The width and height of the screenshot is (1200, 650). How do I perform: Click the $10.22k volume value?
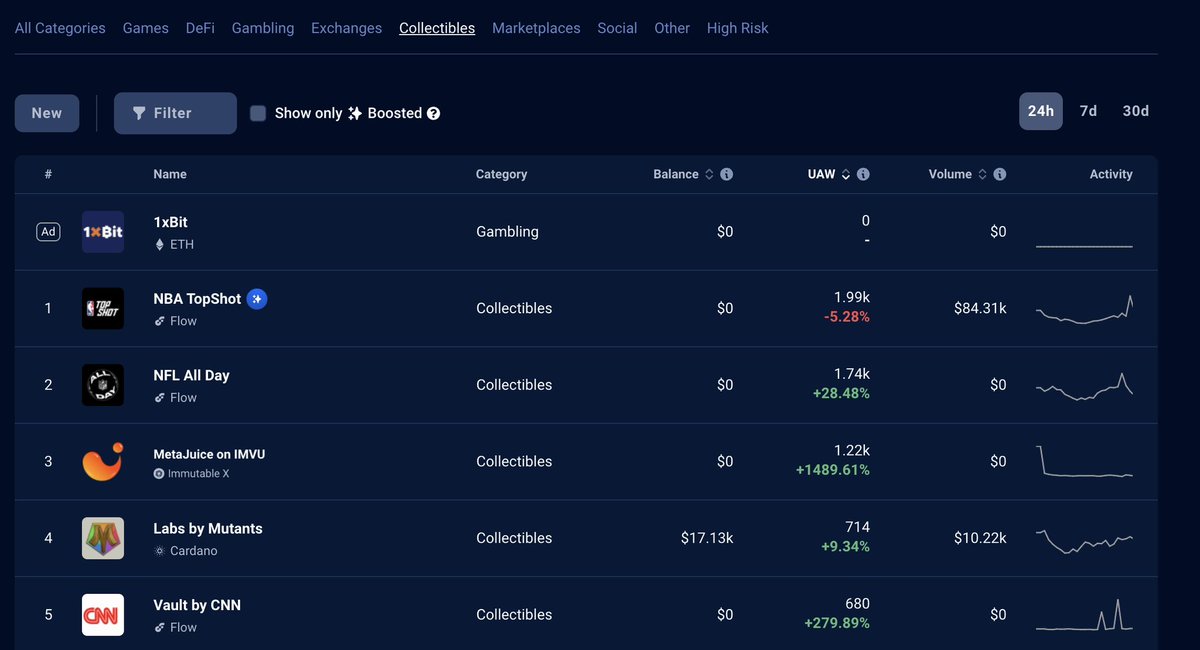tap(980, 538)
